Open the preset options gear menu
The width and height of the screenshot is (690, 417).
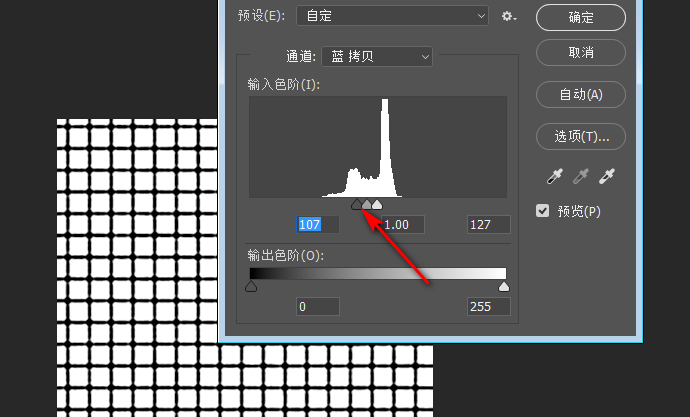[x=509, y=17]
